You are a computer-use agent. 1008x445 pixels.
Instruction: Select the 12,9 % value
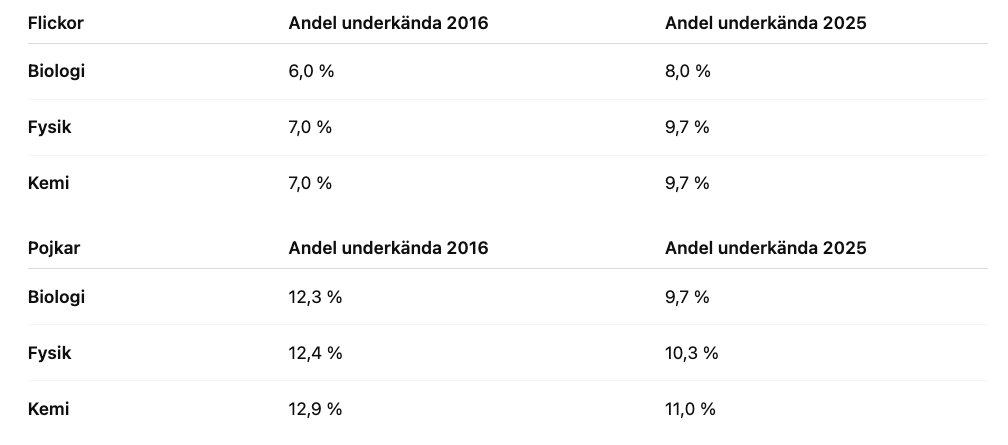pos(315,409)
